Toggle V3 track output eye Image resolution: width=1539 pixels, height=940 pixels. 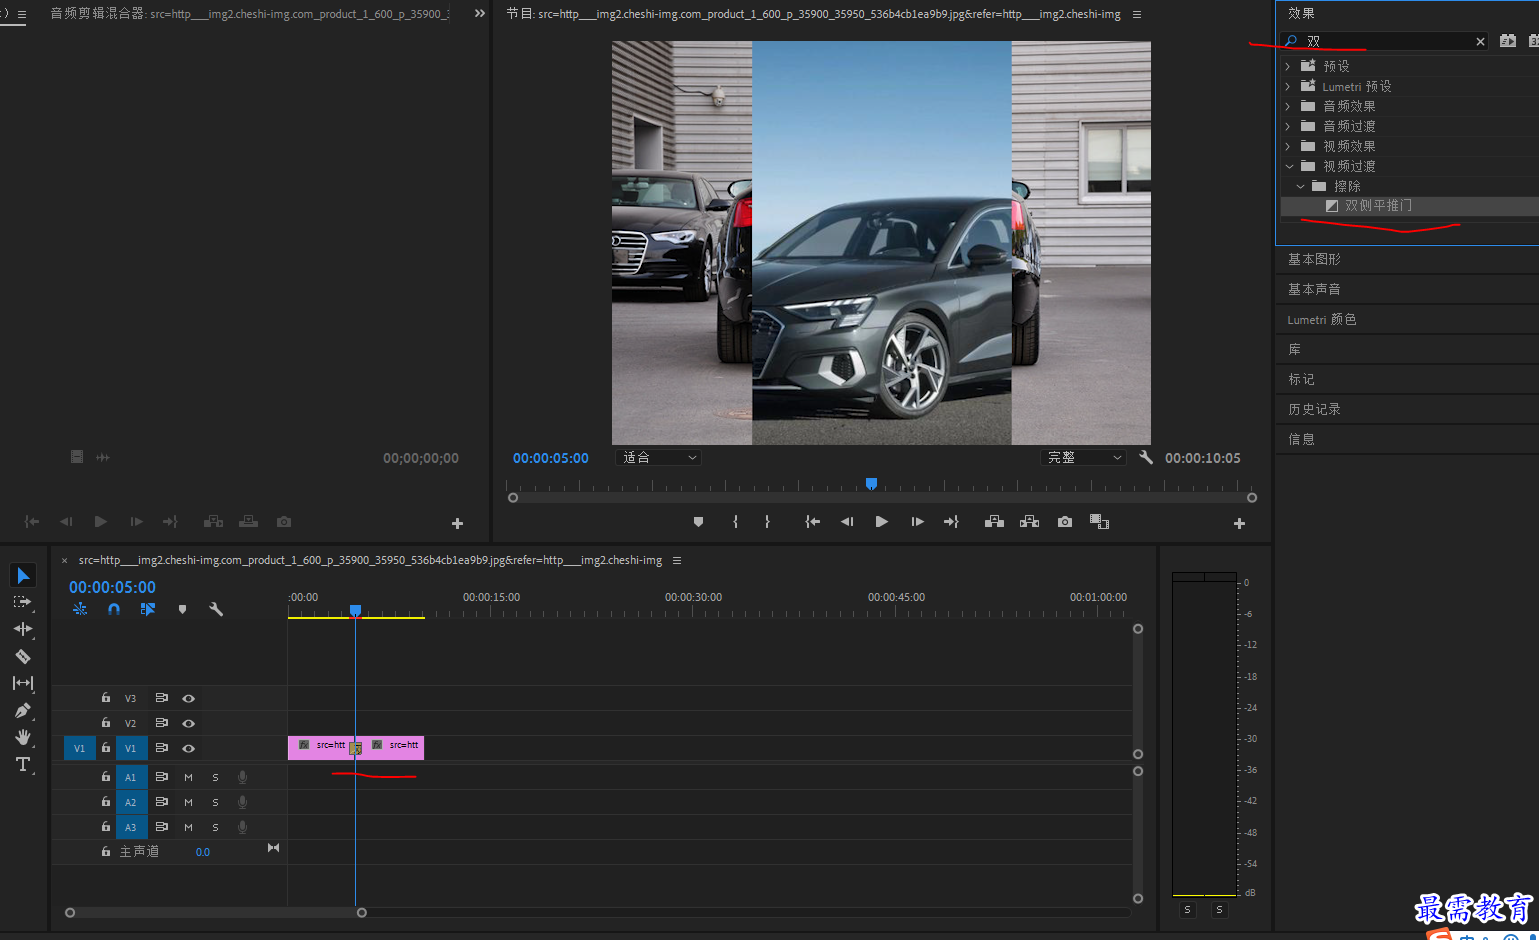coord(188,698)
